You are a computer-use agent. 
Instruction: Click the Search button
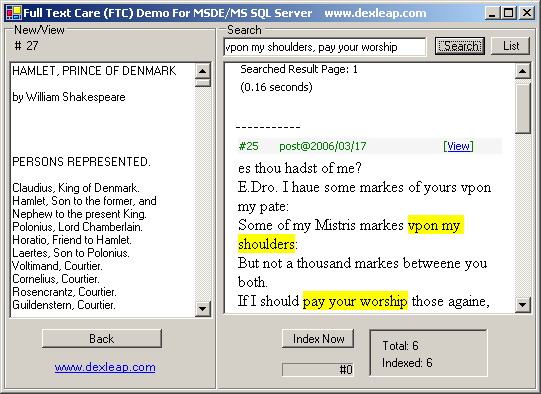click(460, 46)
